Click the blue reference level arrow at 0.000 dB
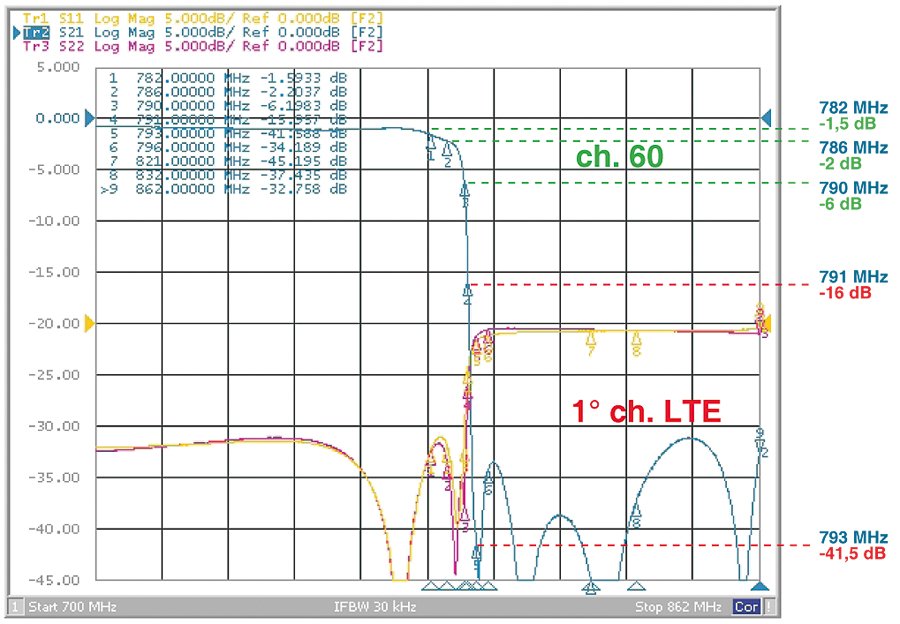This screenshot has width=900, height=624. point(89,119)
